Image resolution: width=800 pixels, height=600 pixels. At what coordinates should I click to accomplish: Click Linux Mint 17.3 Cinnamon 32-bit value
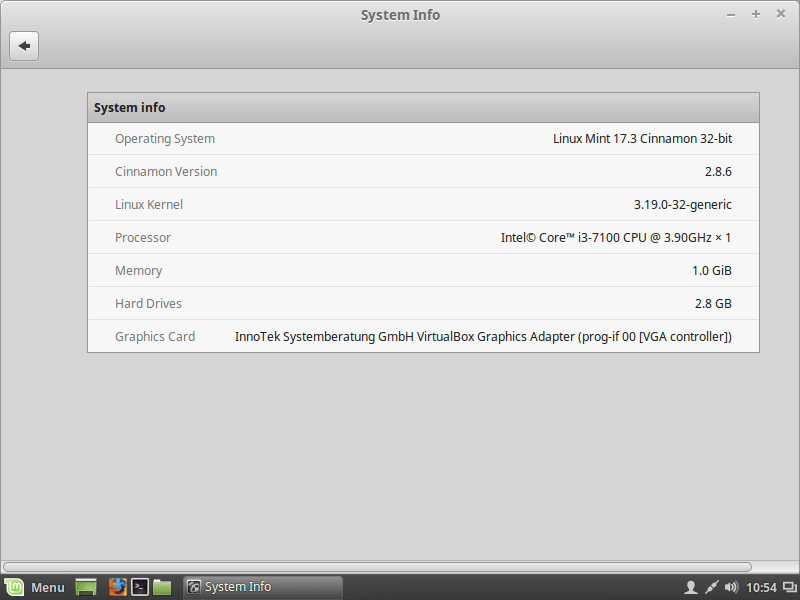coord(642,139)
